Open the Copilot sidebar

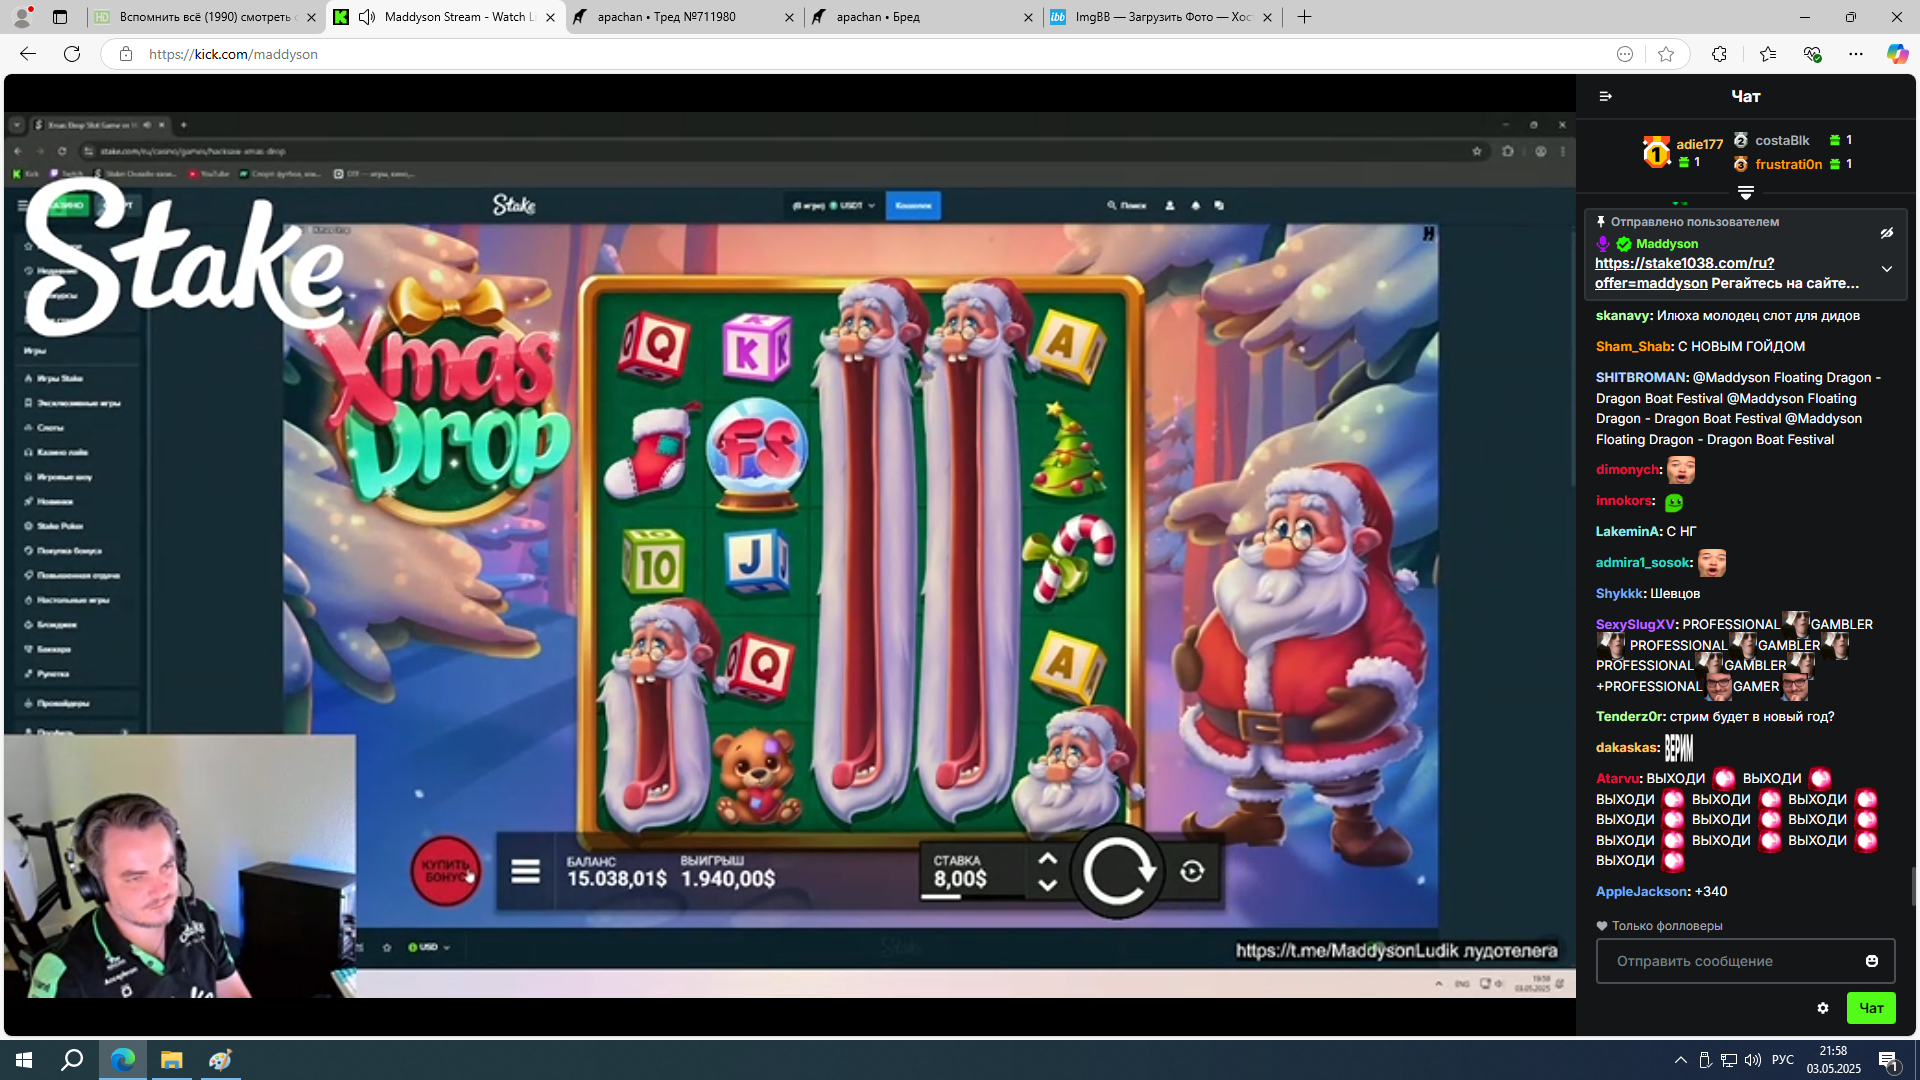(x=1897, y=54)
